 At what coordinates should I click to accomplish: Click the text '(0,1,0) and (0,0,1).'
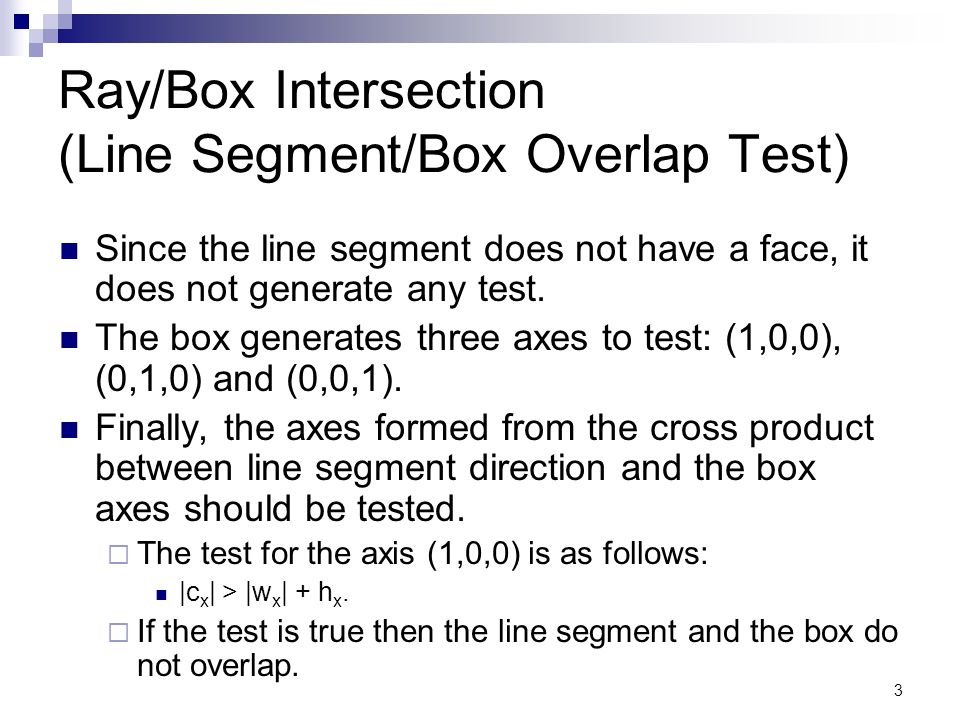[249, 379]
